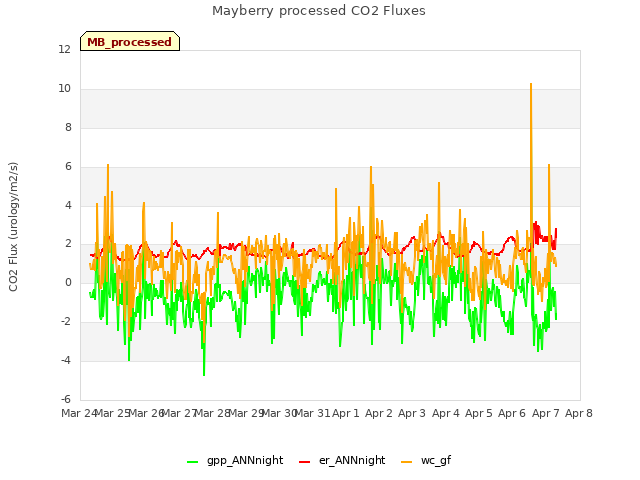This screenshot has height=480, width=640.
Task: Click the x-axis label Apr 1
Action: tap(346, 413)
